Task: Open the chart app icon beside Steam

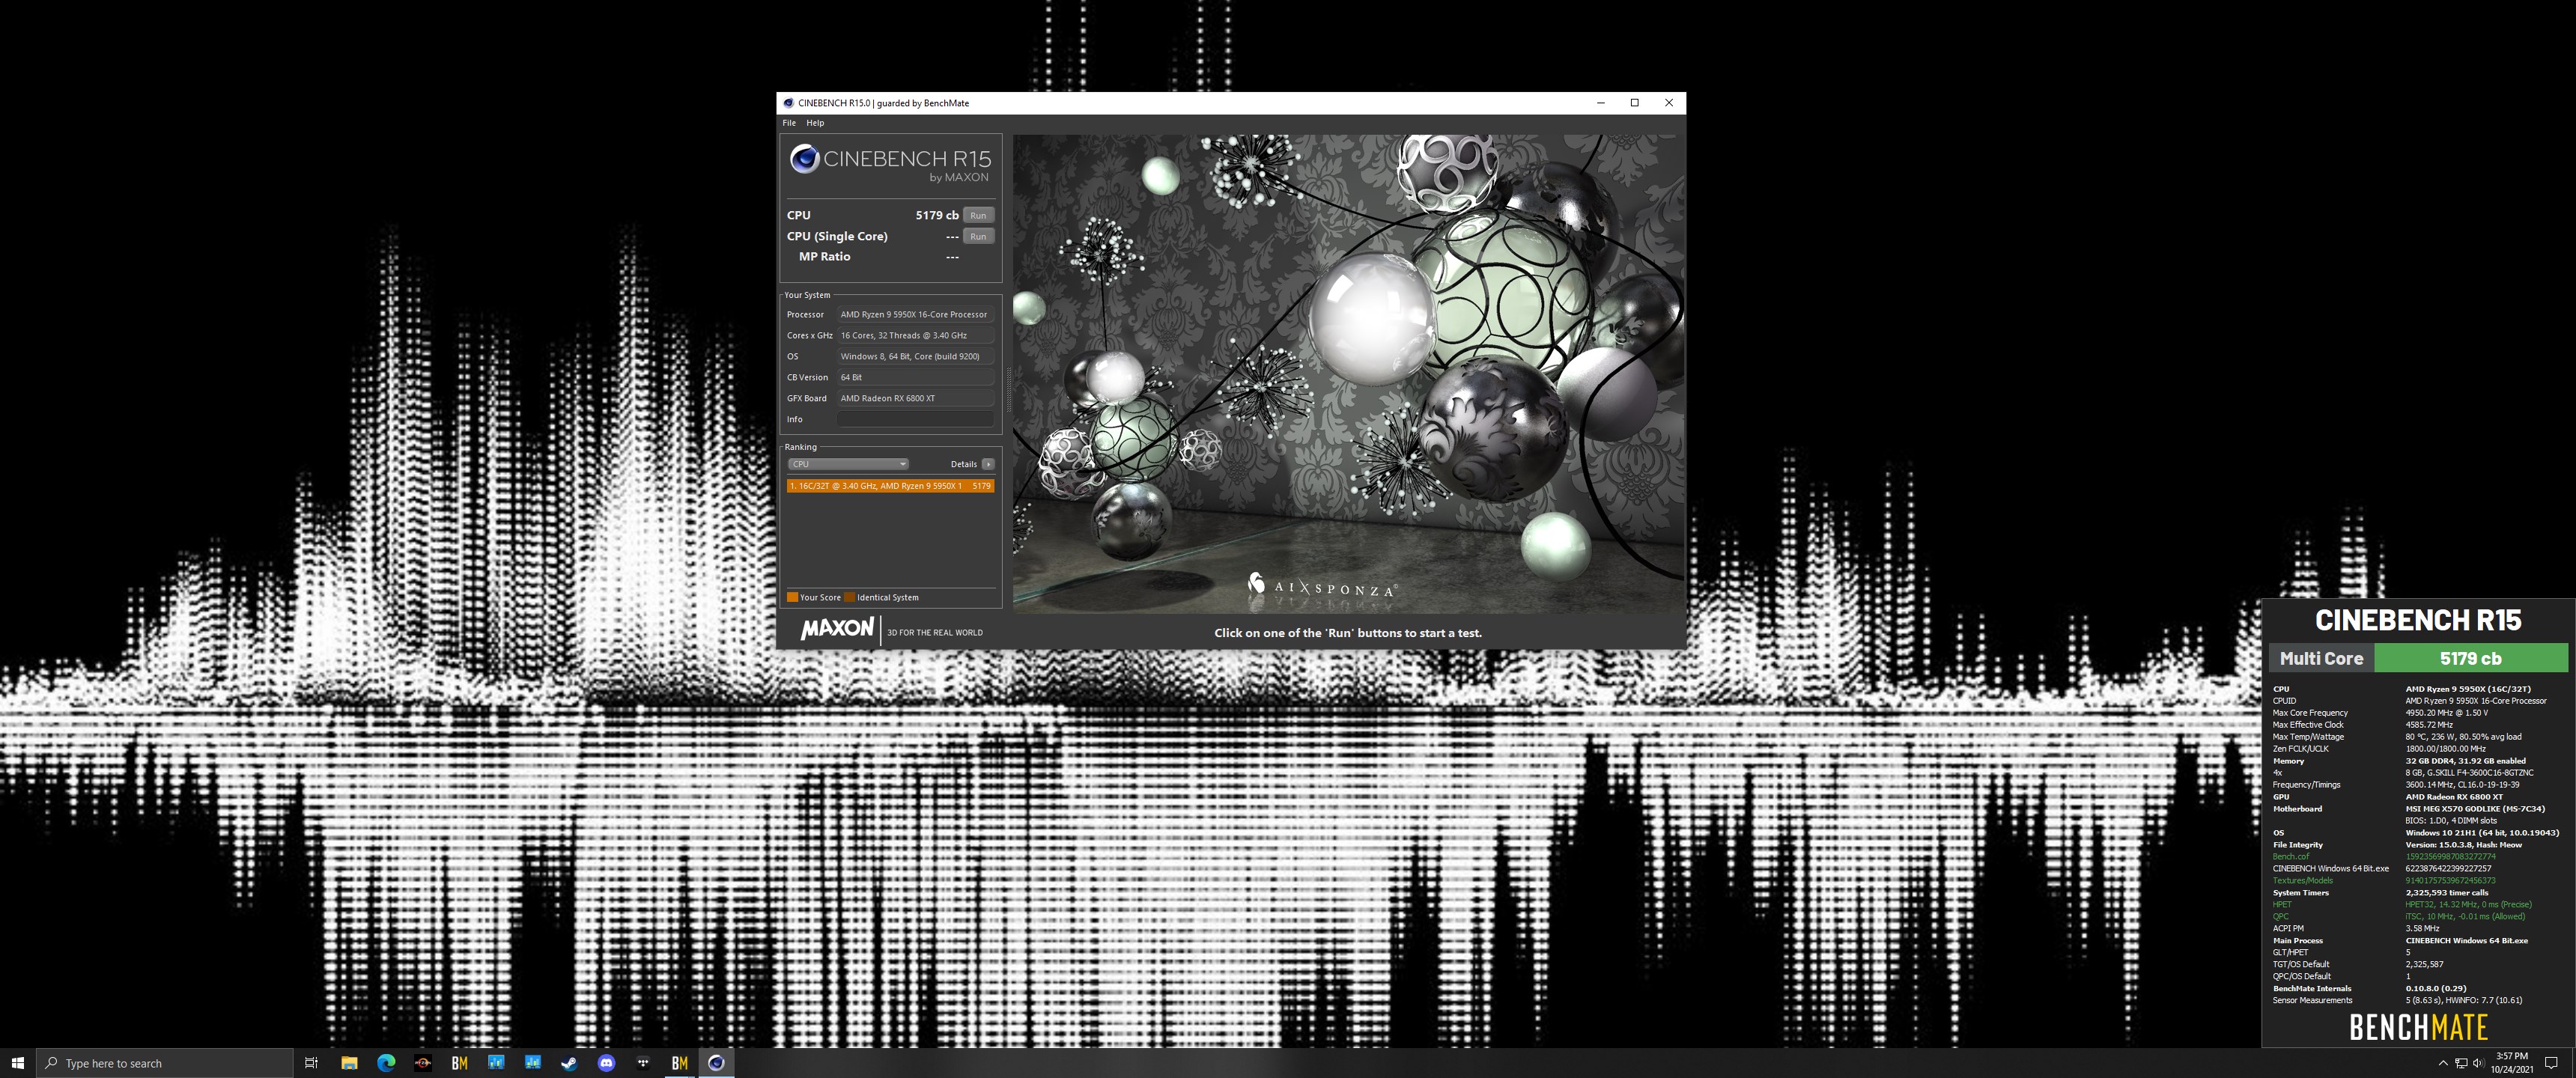Action: point(533,1063)
